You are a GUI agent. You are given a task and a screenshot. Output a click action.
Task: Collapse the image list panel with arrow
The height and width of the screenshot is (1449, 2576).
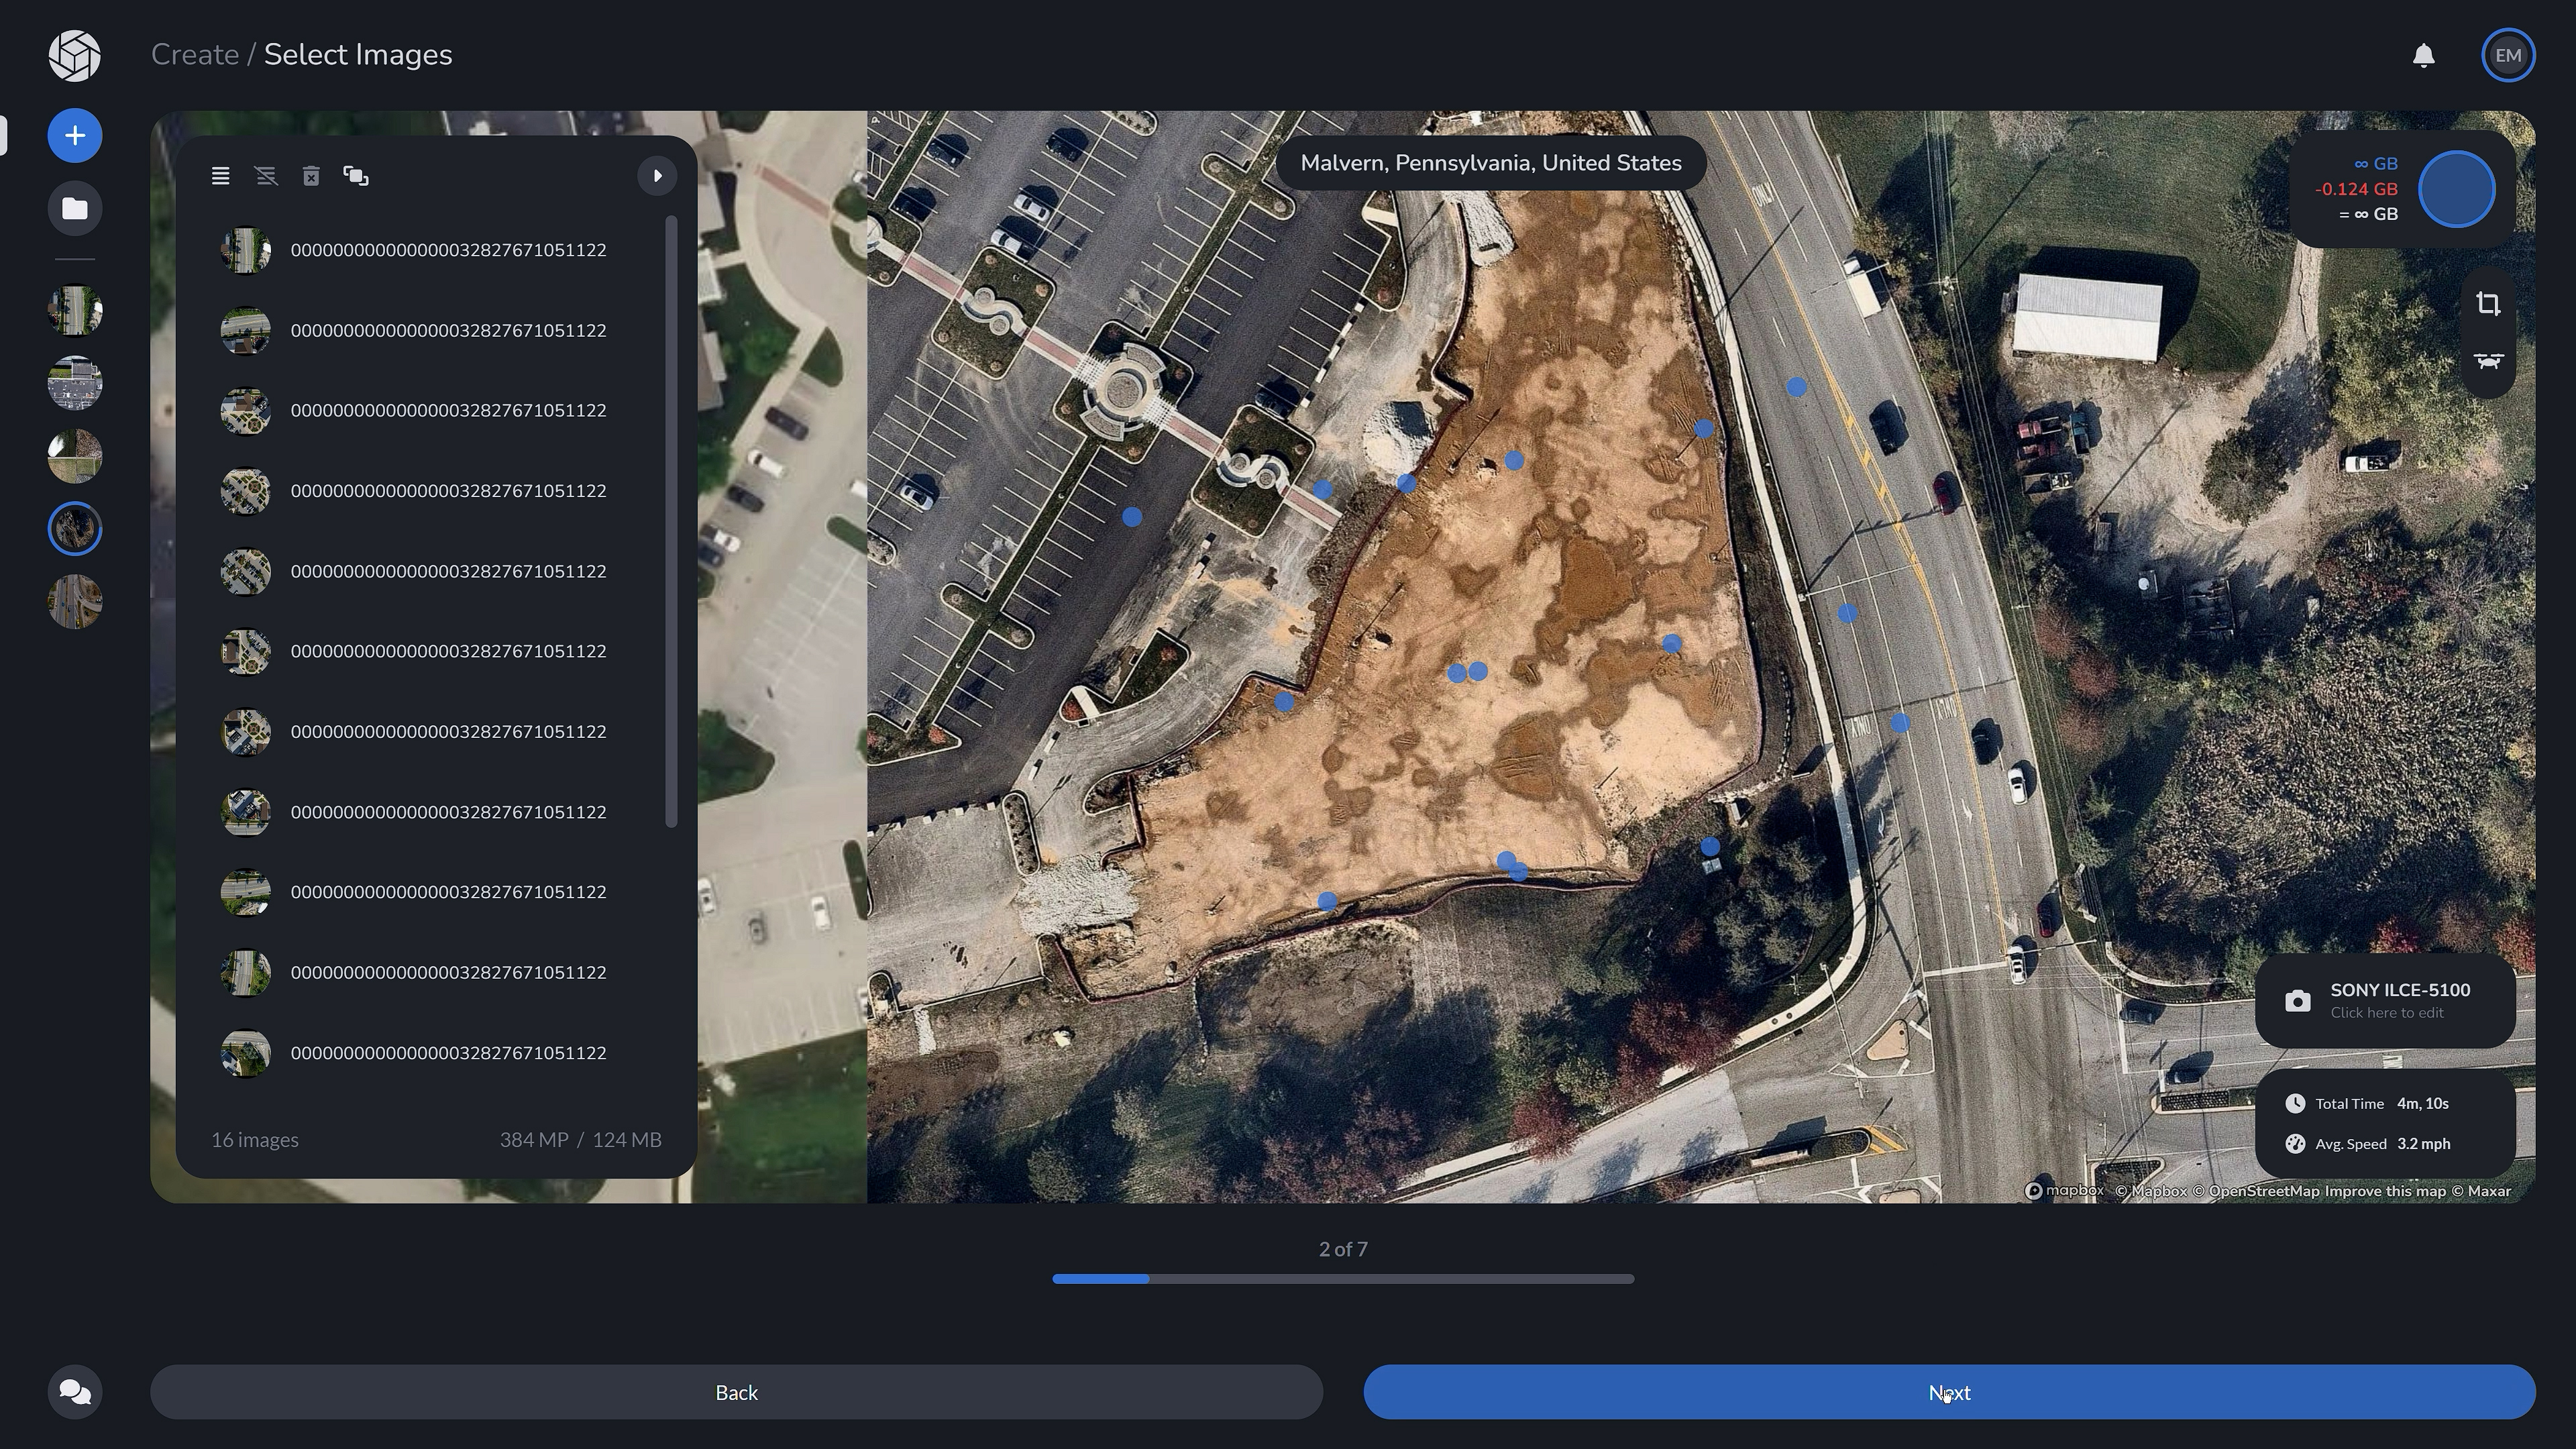657,176
